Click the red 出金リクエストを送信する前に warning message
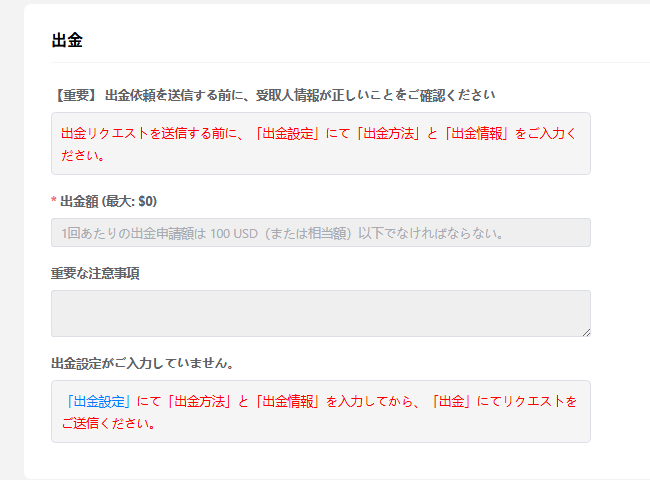Image resolution: width=650 pixels, height=480 pixels. pos(318,144)
